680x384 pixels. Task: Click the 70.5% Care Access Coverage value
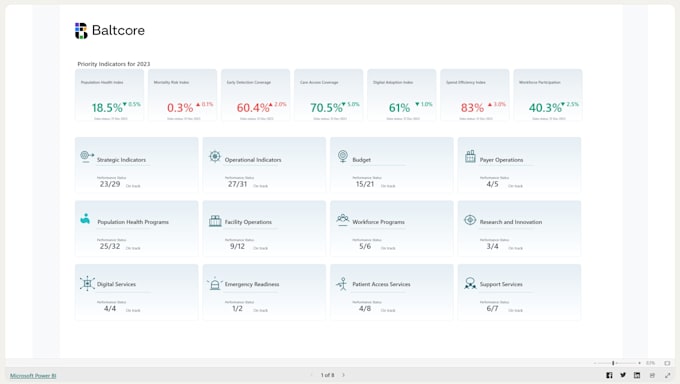[x=326, y=108]
